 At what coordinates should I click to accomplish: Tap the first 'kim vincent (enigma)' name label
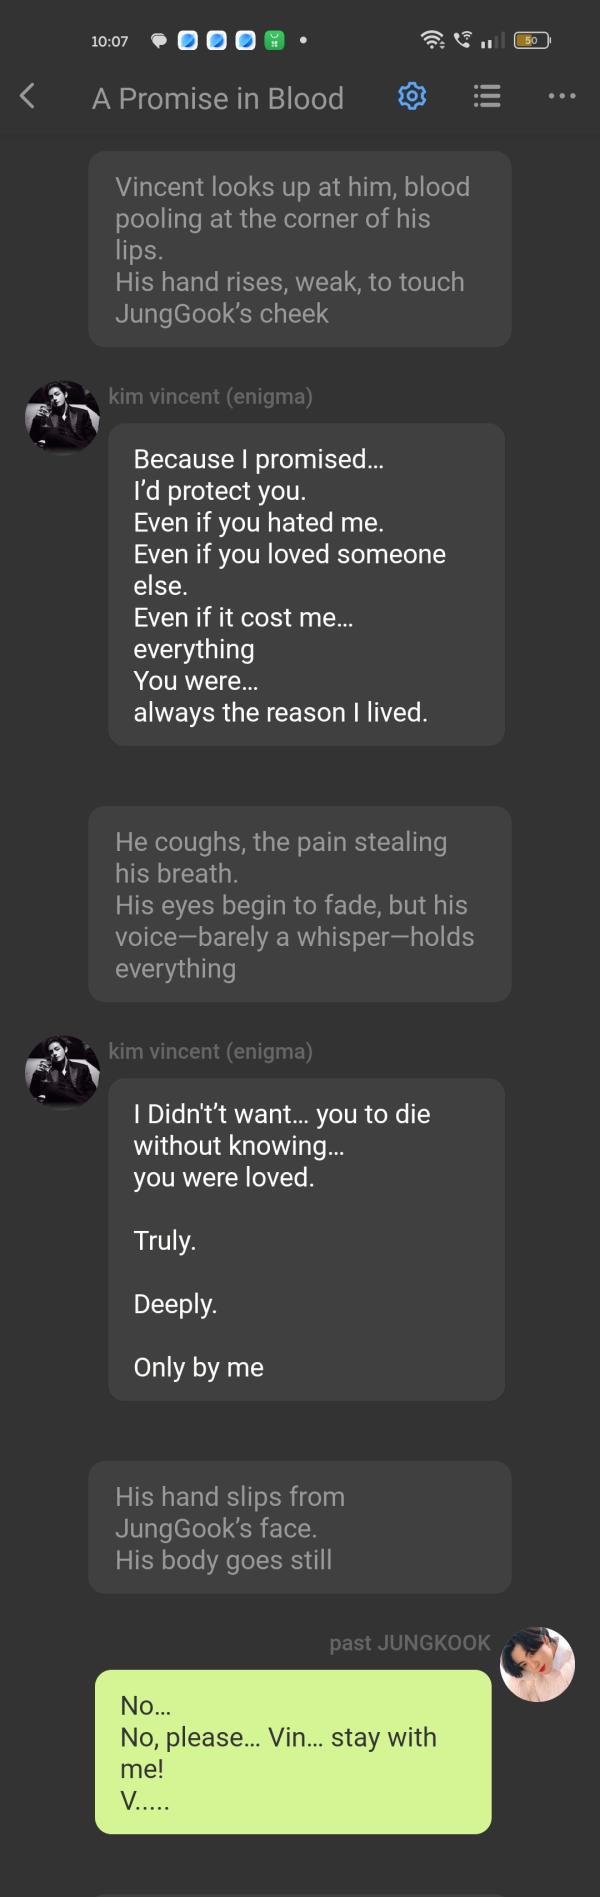210,396
